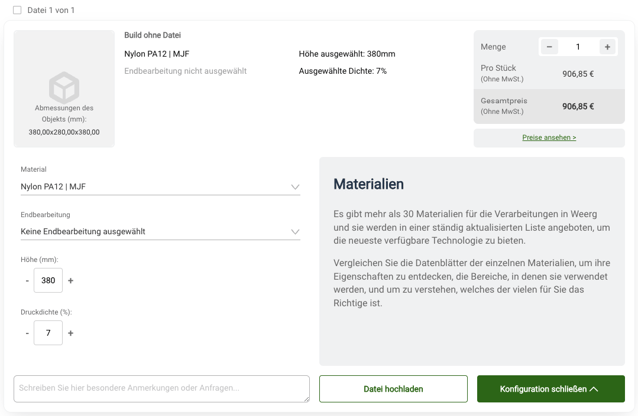The height and width of the screenshot is (416, 638).
Task: Click the Menge quantity value field
Action: [x=578, y=47]
